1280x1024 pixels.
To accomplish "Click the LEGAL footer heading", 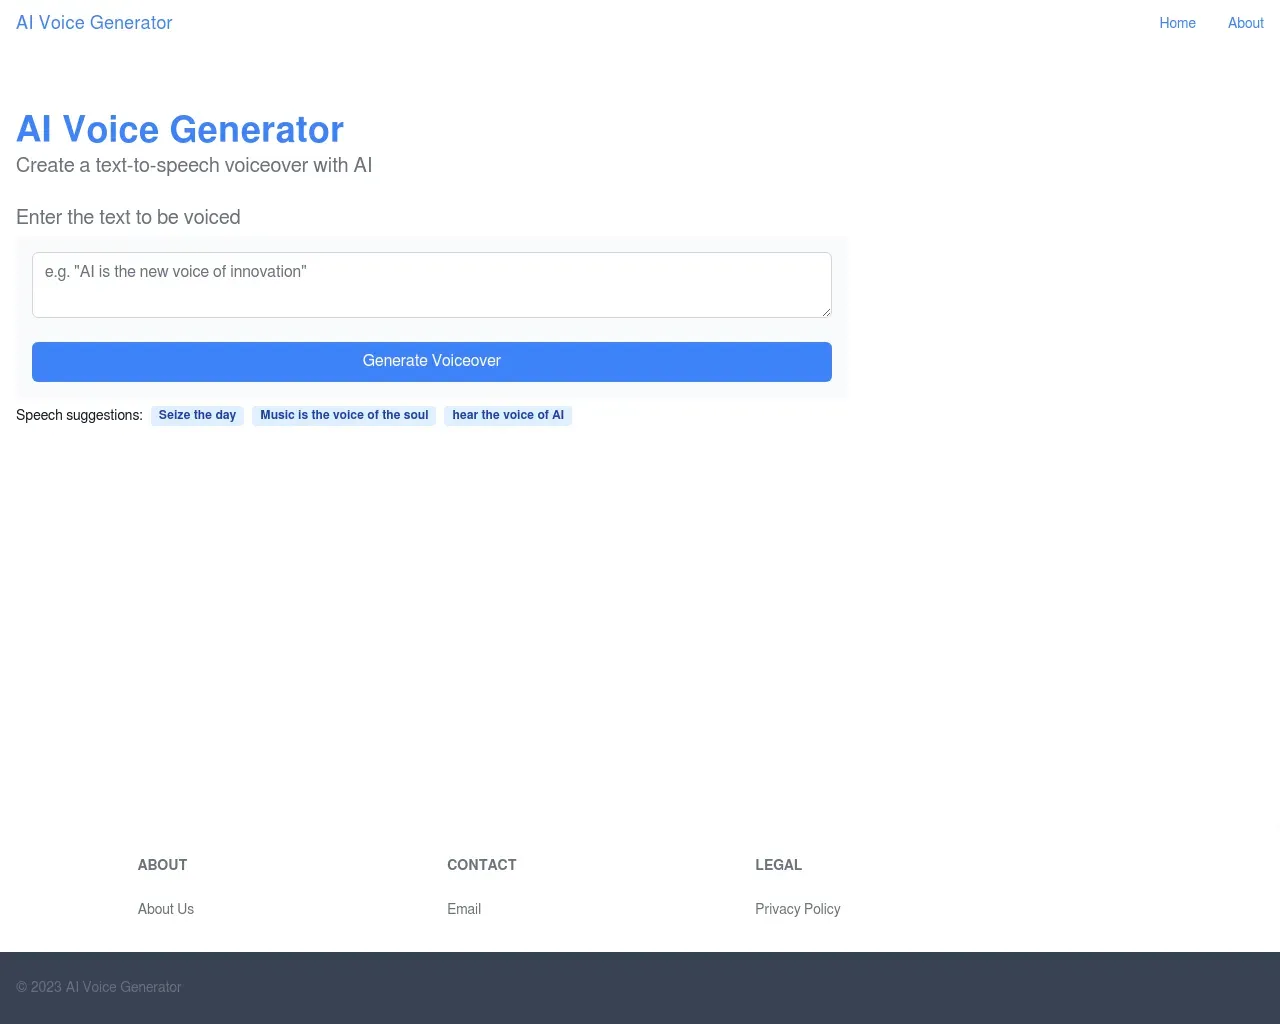I will pyautogui.click(x=779, y=865).
